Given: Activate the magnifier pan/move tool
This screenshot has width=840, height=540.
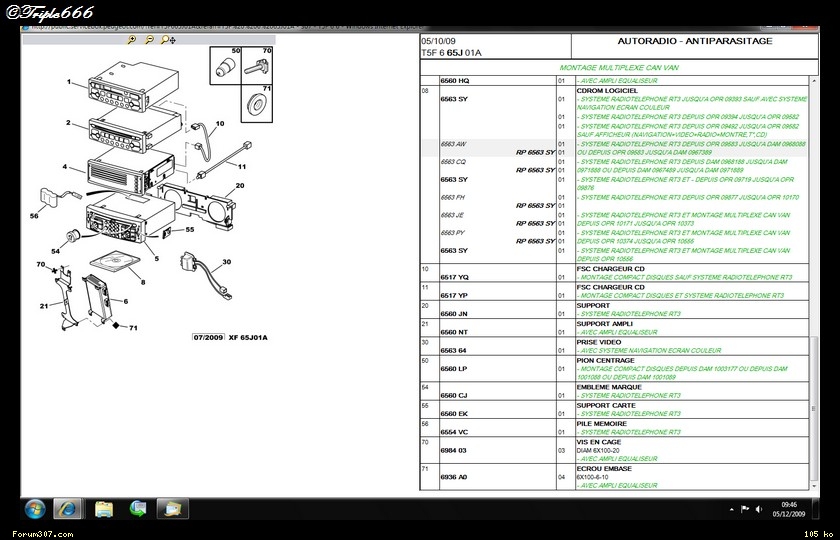Looking at the screenshot, I should [x=168, y=40].
